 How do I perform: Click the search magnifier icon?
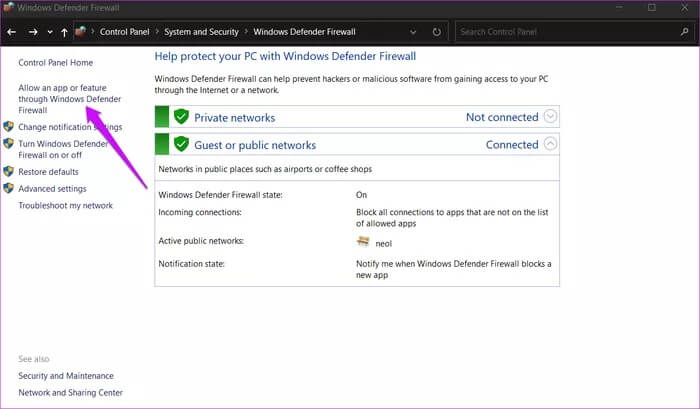[685, 32]
